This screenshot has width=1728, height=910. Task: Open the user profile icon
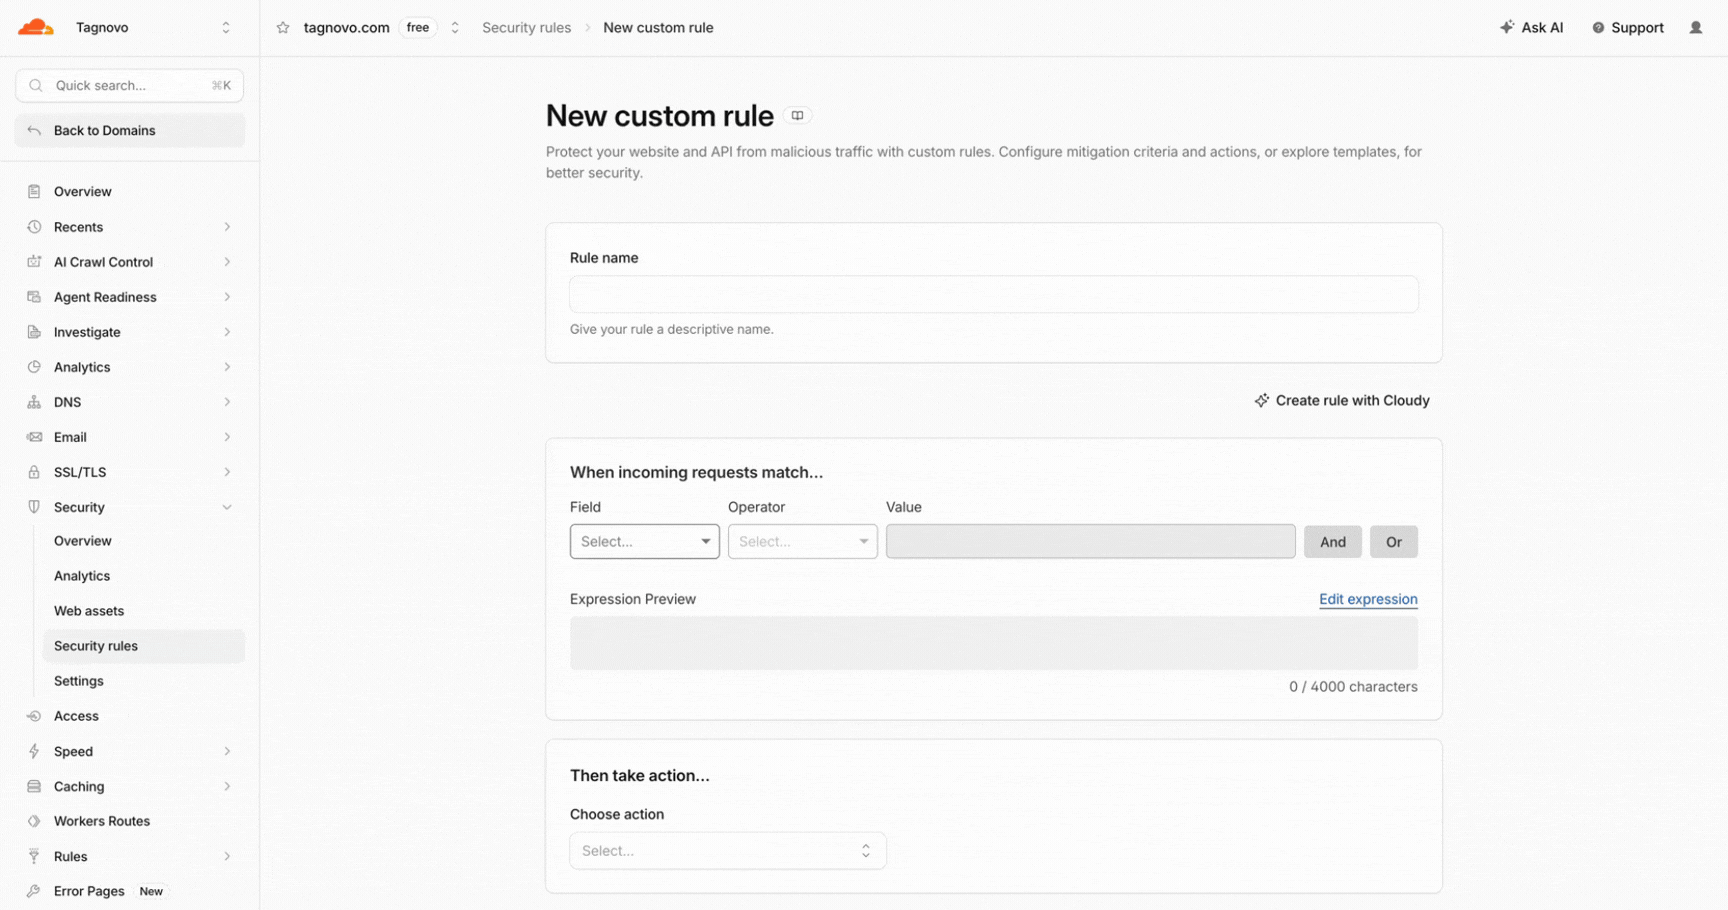coord(1696,28)
